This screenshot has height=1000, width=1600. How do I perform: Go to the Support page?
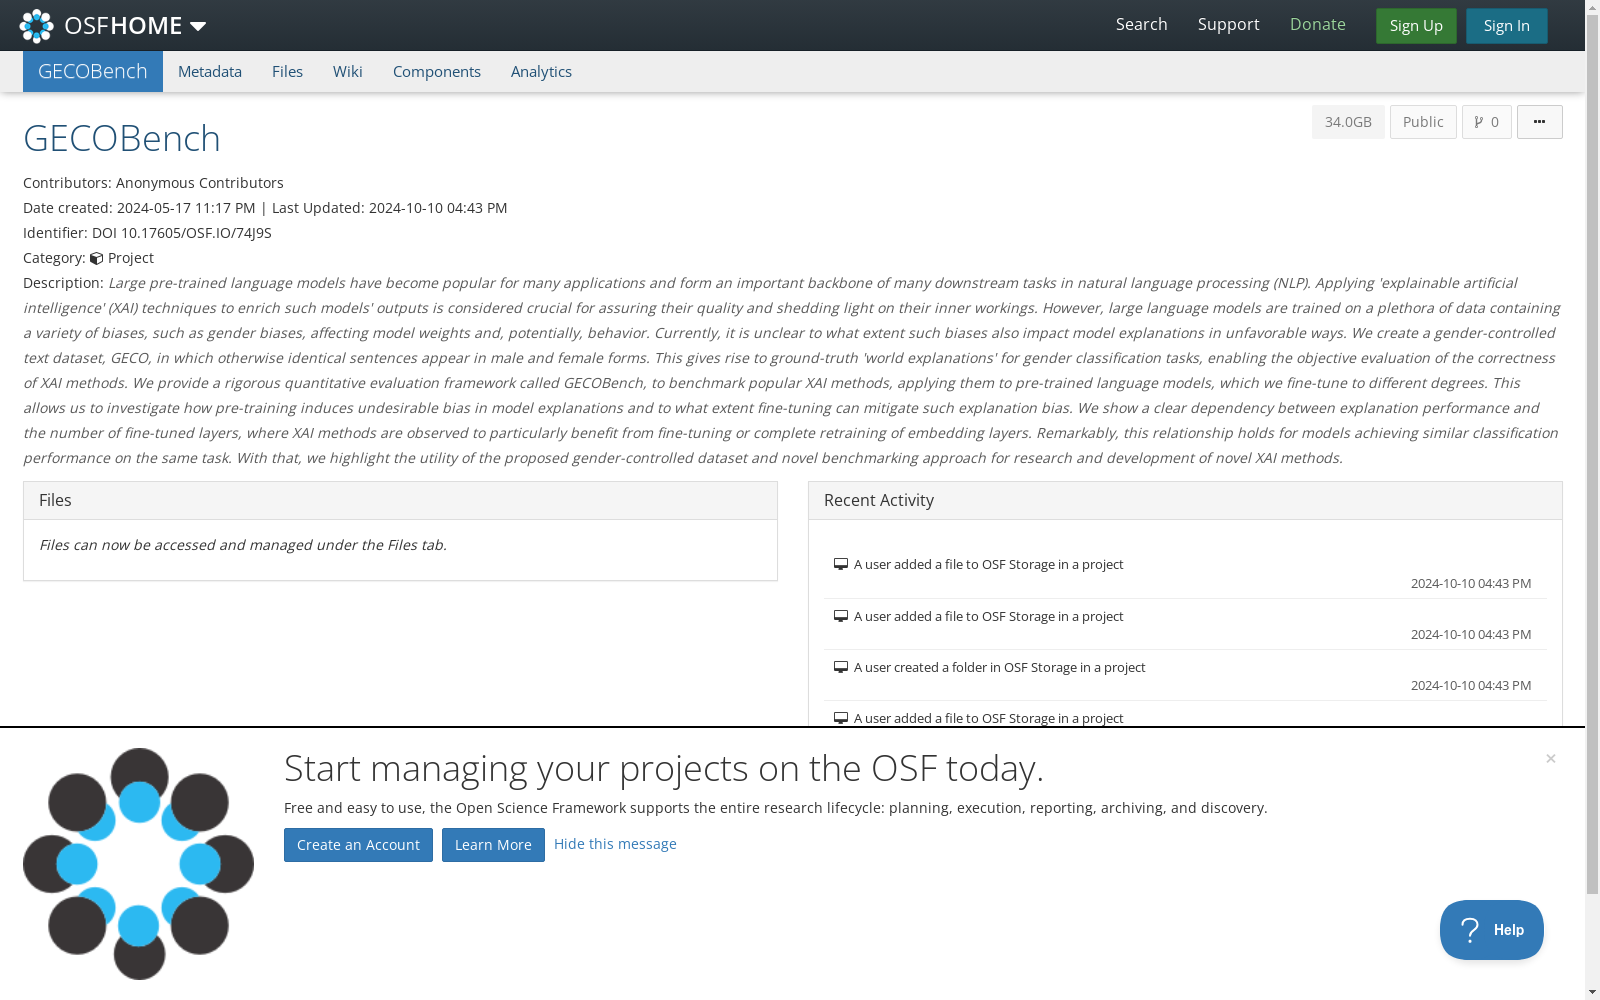coord(1228,25)
